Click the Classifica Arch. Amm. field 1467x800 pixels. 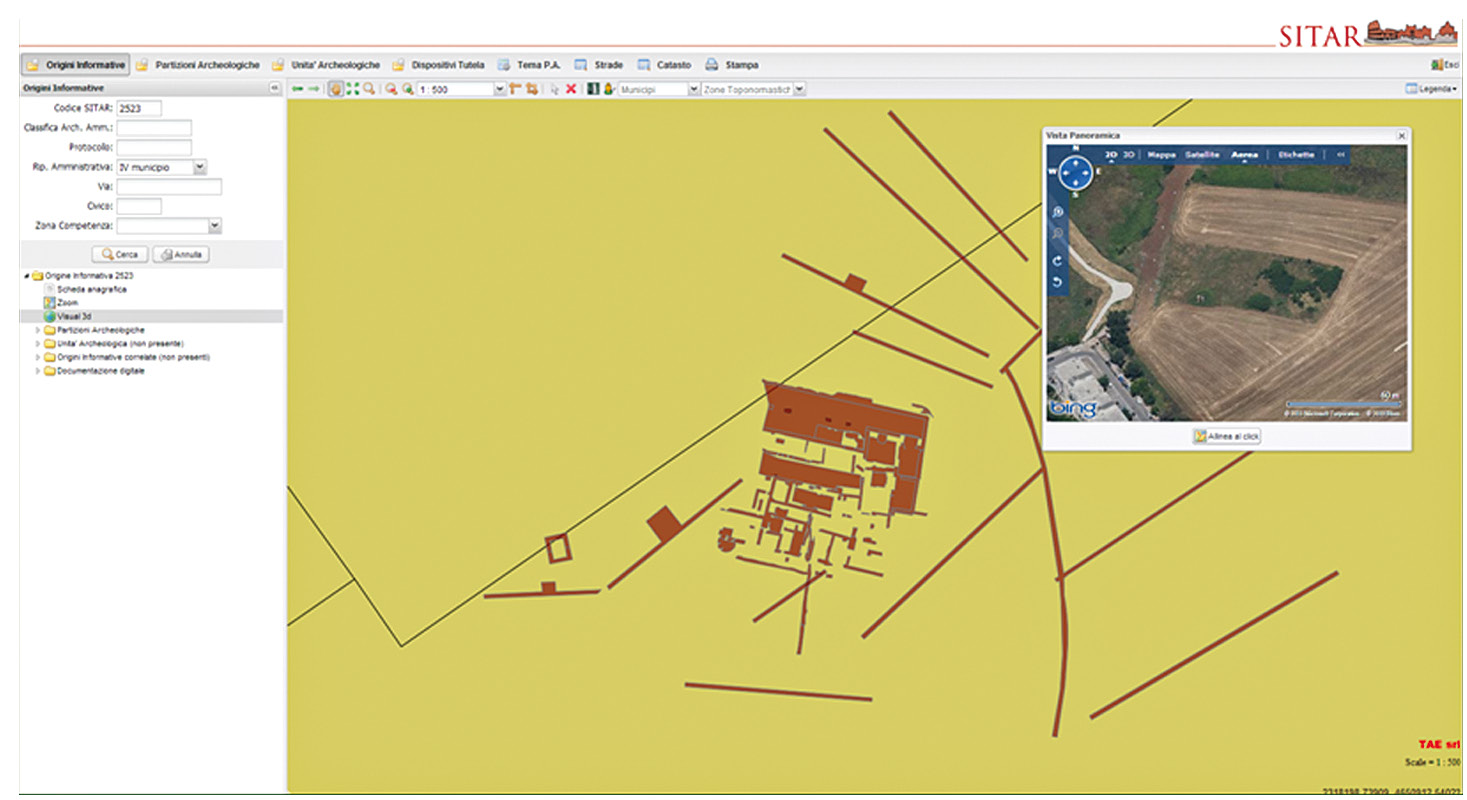pyautogui.click(x=154, y=128)
